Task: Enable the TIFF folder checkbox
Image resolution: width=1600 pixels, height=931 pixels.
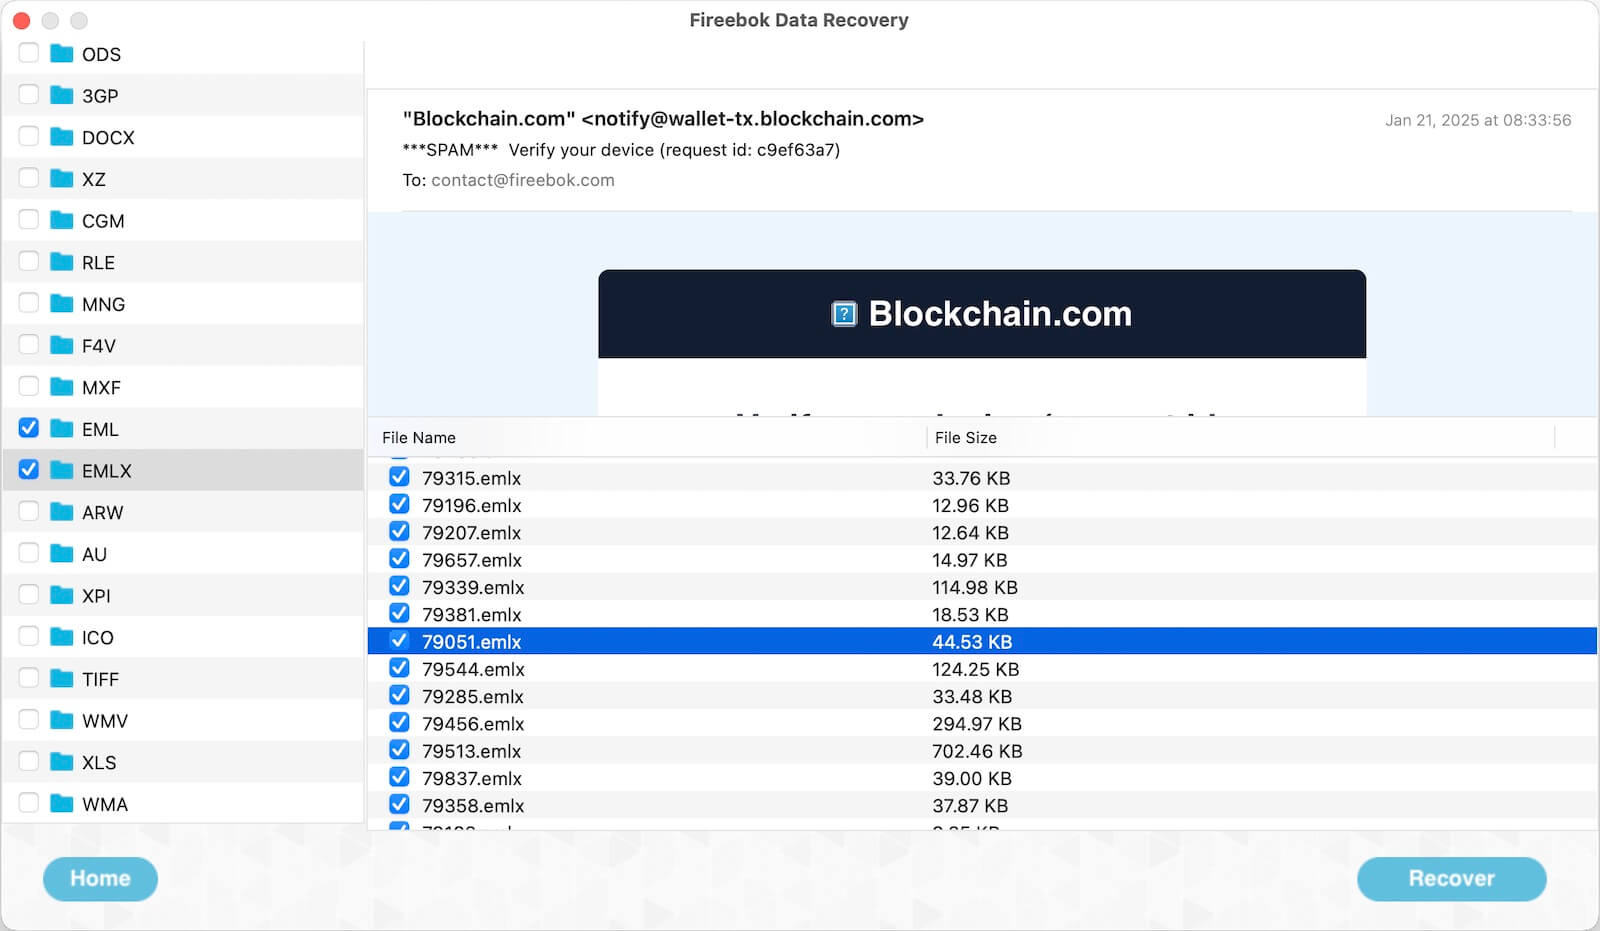Action: pyautogui.click(x=29, y=678)
